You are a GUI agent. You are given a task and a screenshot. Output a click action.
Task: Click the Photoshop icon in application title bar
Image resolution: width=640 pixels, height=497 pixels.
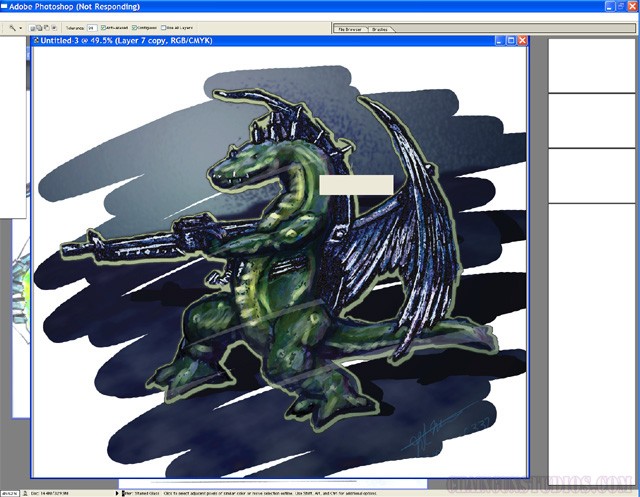pyautogui.click(x=5, y=6)
